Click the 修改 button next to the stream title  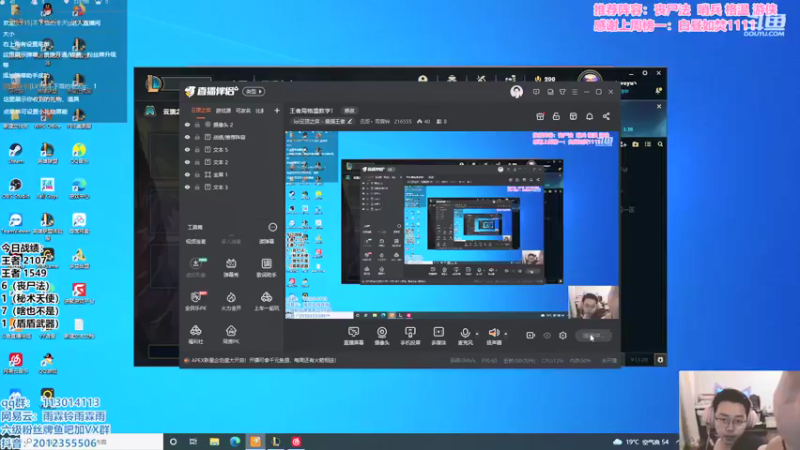coord(349,111)
